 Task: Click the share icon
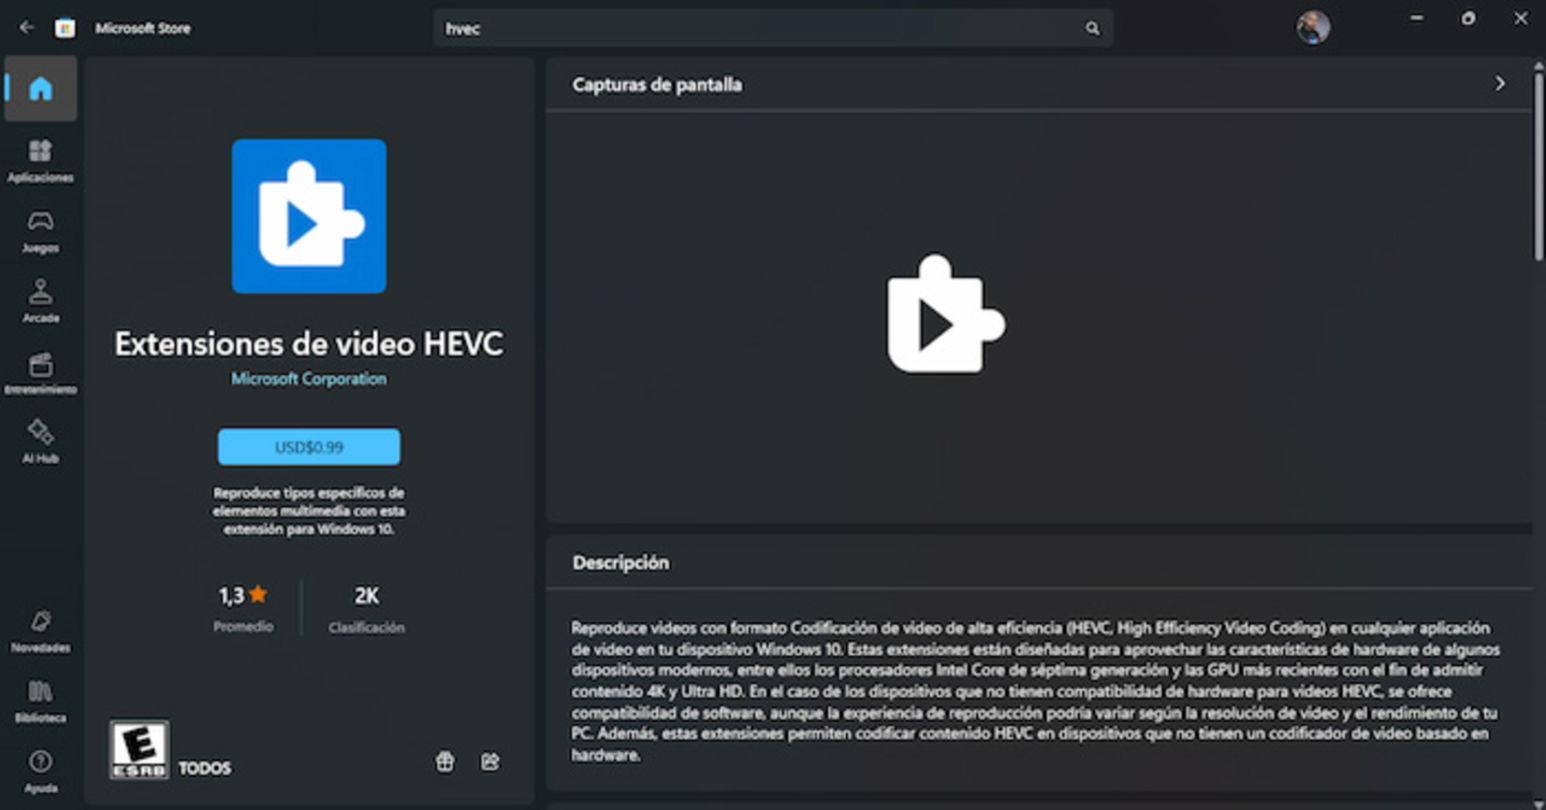[490, 762]
